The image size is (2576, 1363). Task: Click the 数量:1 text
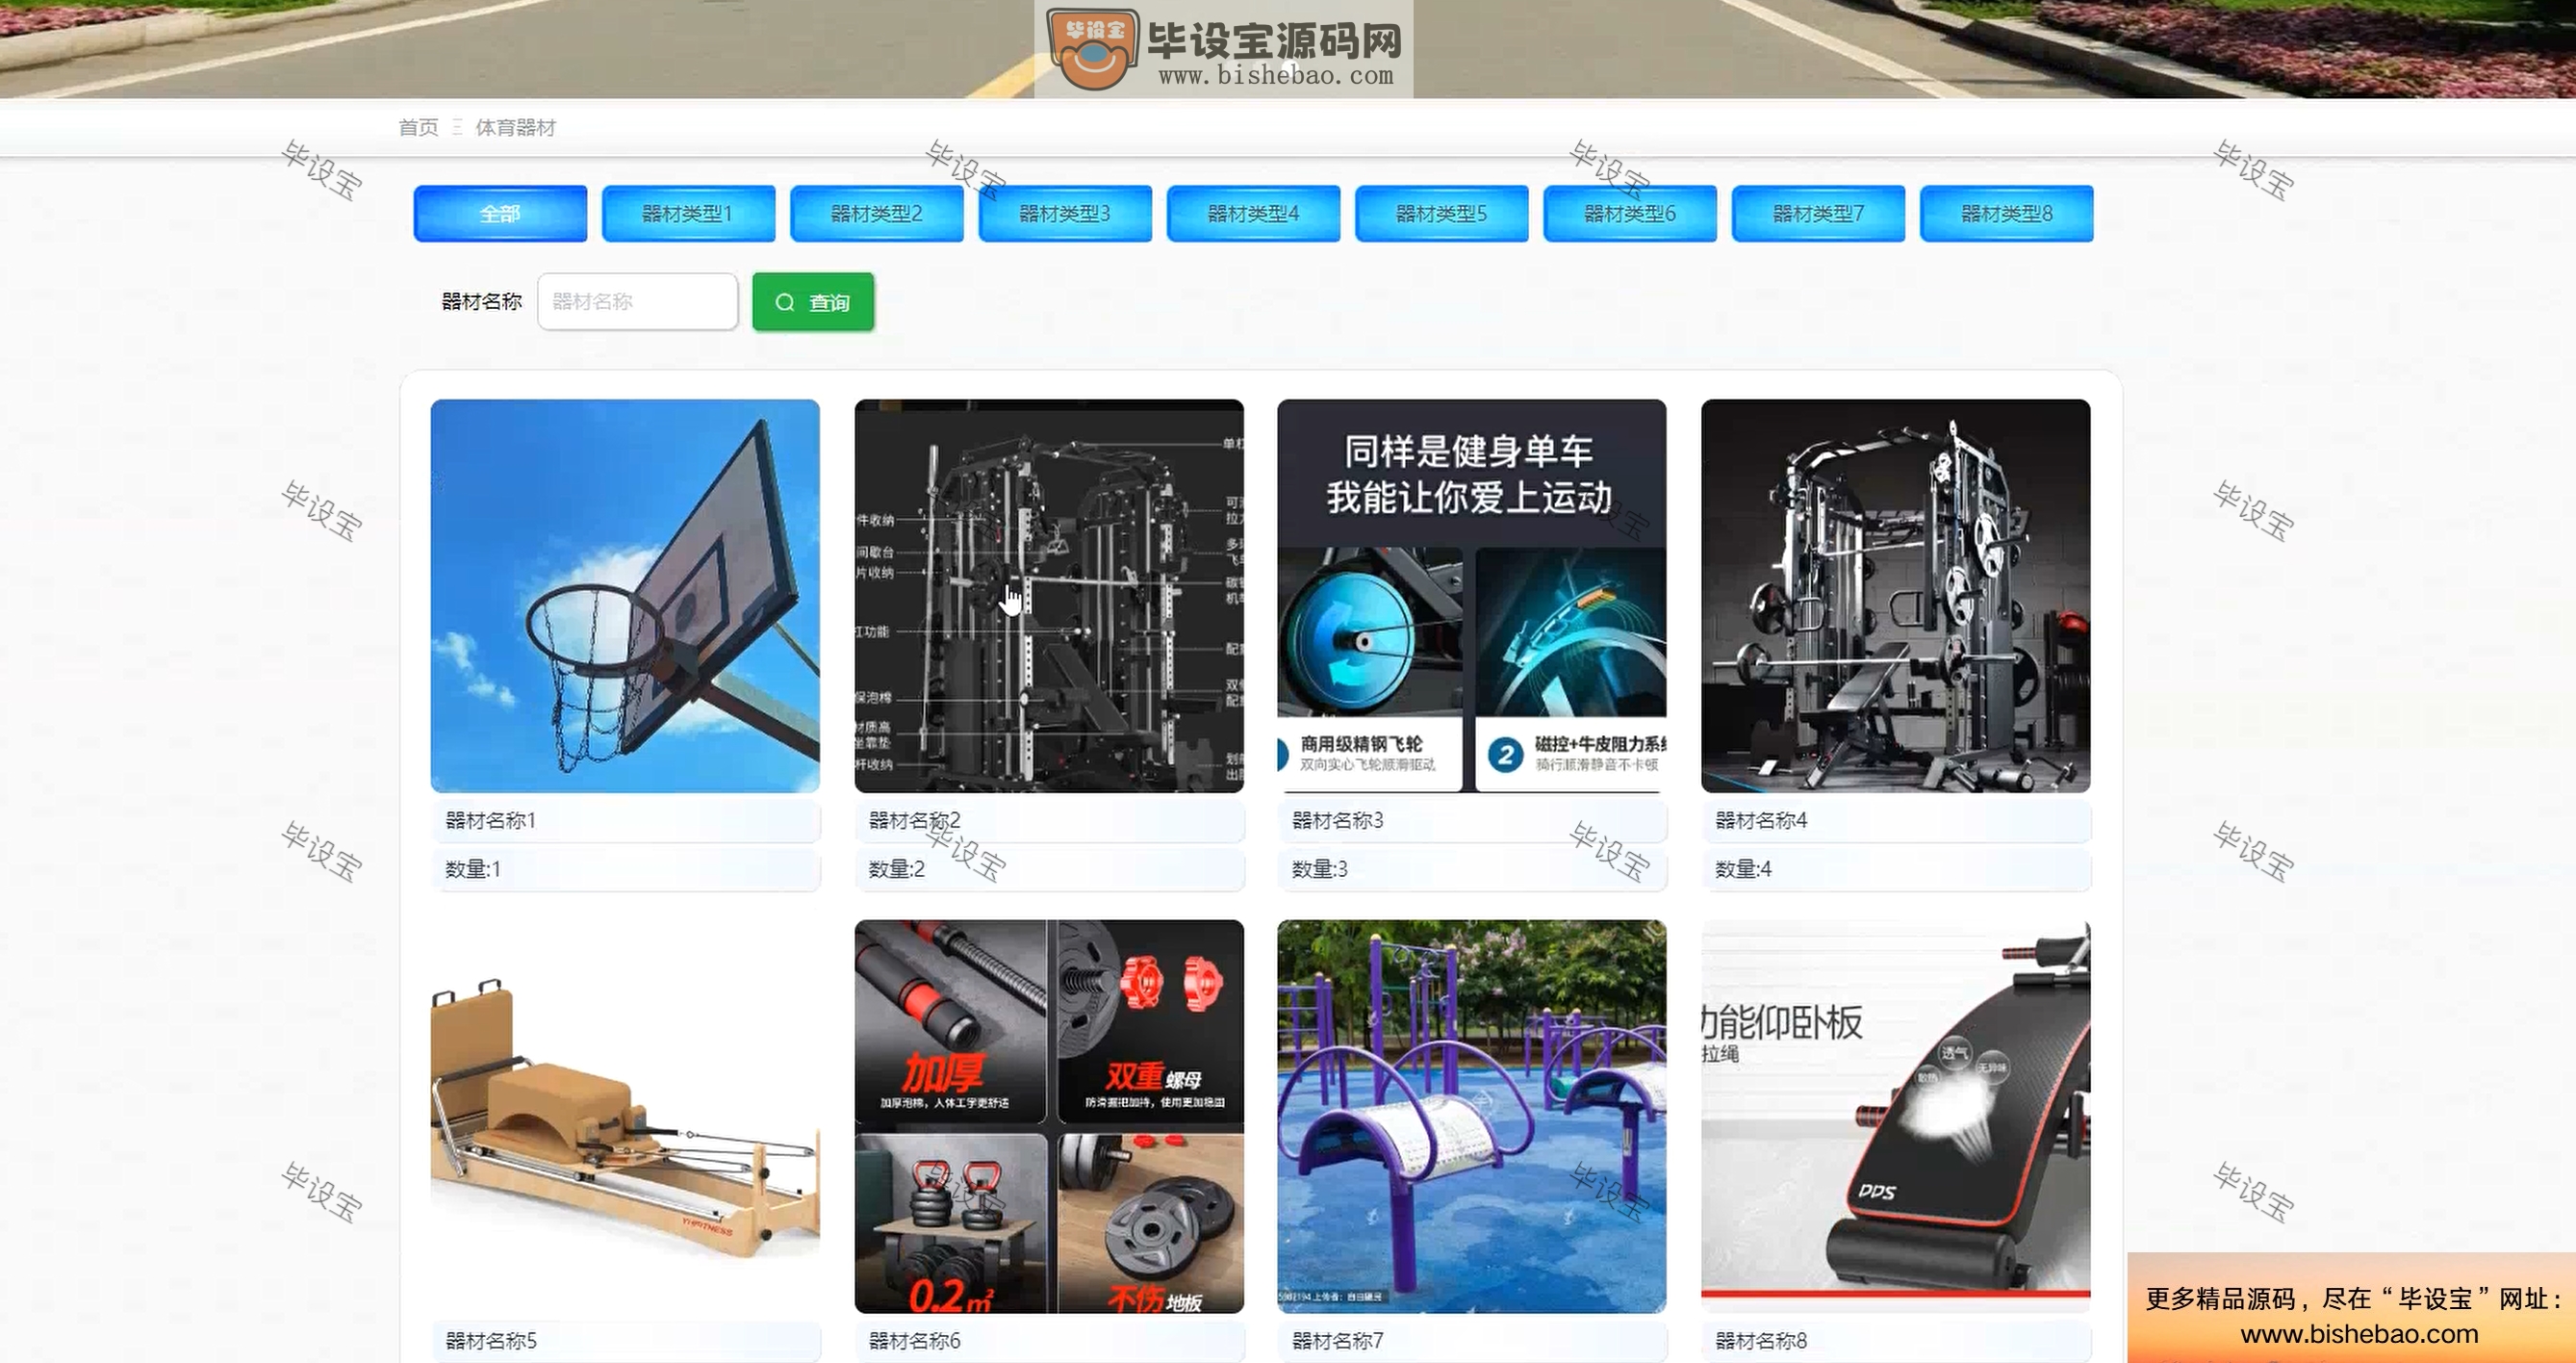coord(473,869)
